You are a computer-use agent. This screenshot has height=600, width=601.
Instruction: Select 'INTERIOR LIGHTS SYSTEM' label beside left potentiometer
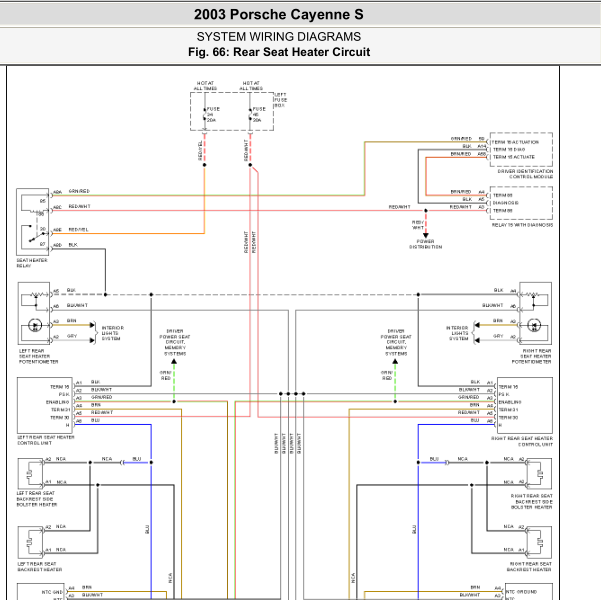(113, 333)
